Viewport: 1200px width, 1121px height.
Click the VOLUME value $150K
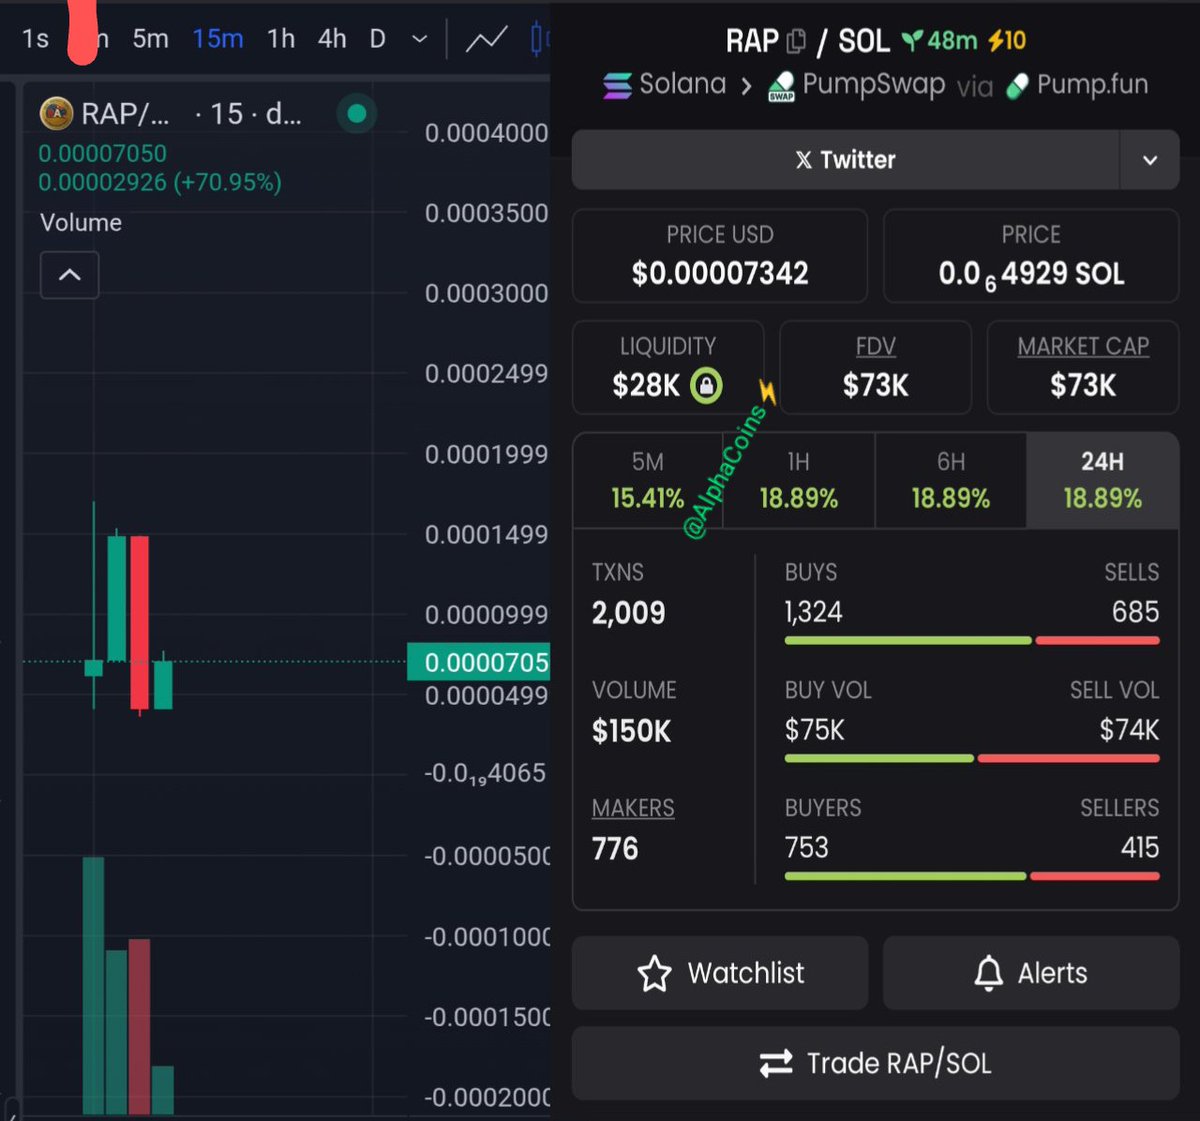[631, 731]
